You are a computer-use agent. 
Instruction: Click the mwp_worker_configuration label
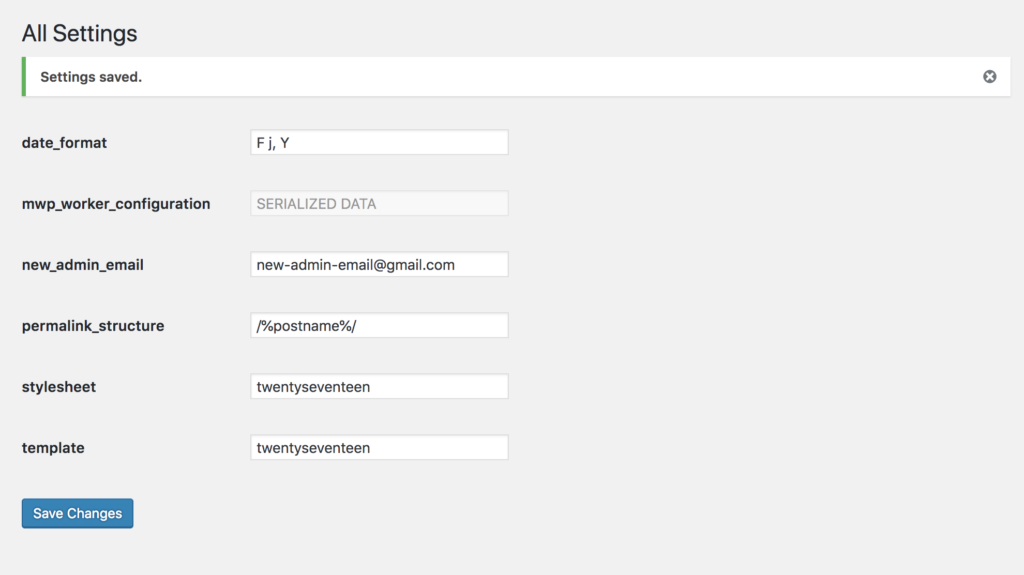[x=116, y=204]
